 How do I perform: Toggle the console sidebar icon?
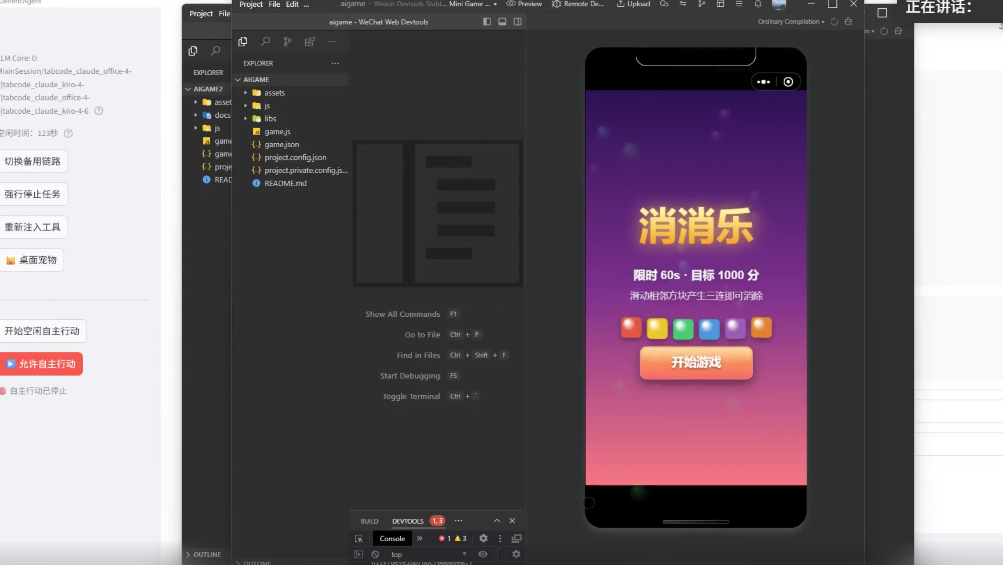pyautogui.click(x=358, y=554)
